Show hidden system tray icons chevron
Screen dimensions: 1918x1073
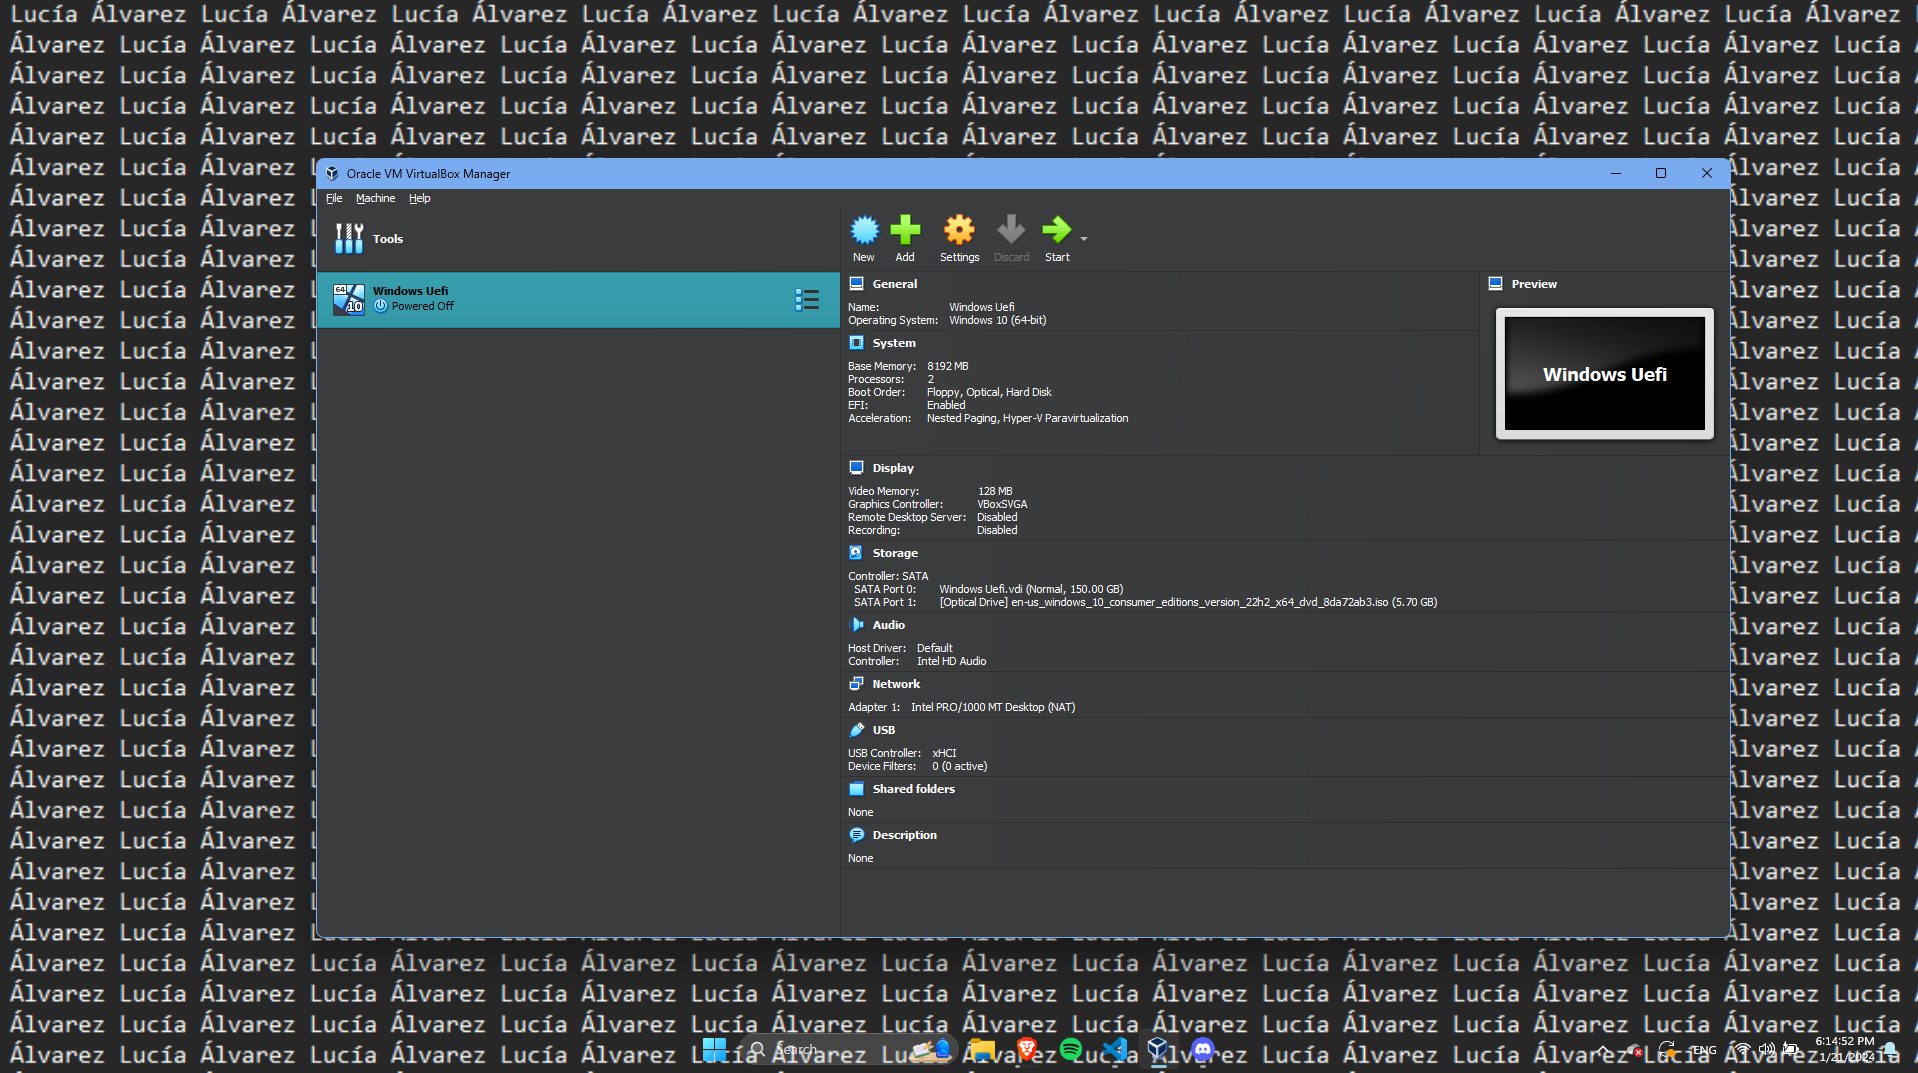(1603, 1050)
